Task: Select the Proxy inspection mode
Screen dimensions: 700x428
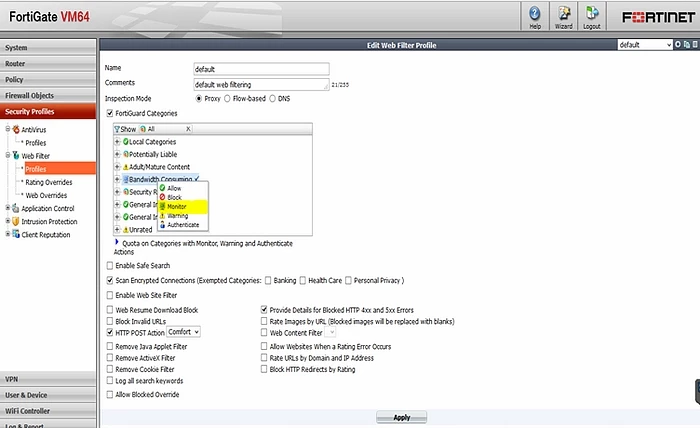Action: pos(199,99)
